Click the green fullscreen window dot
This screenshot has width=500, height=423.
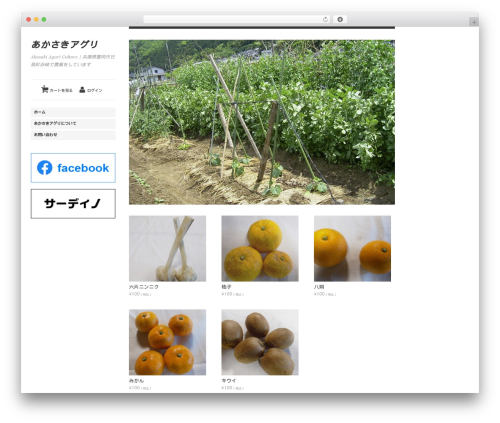[x=44, y=19]
